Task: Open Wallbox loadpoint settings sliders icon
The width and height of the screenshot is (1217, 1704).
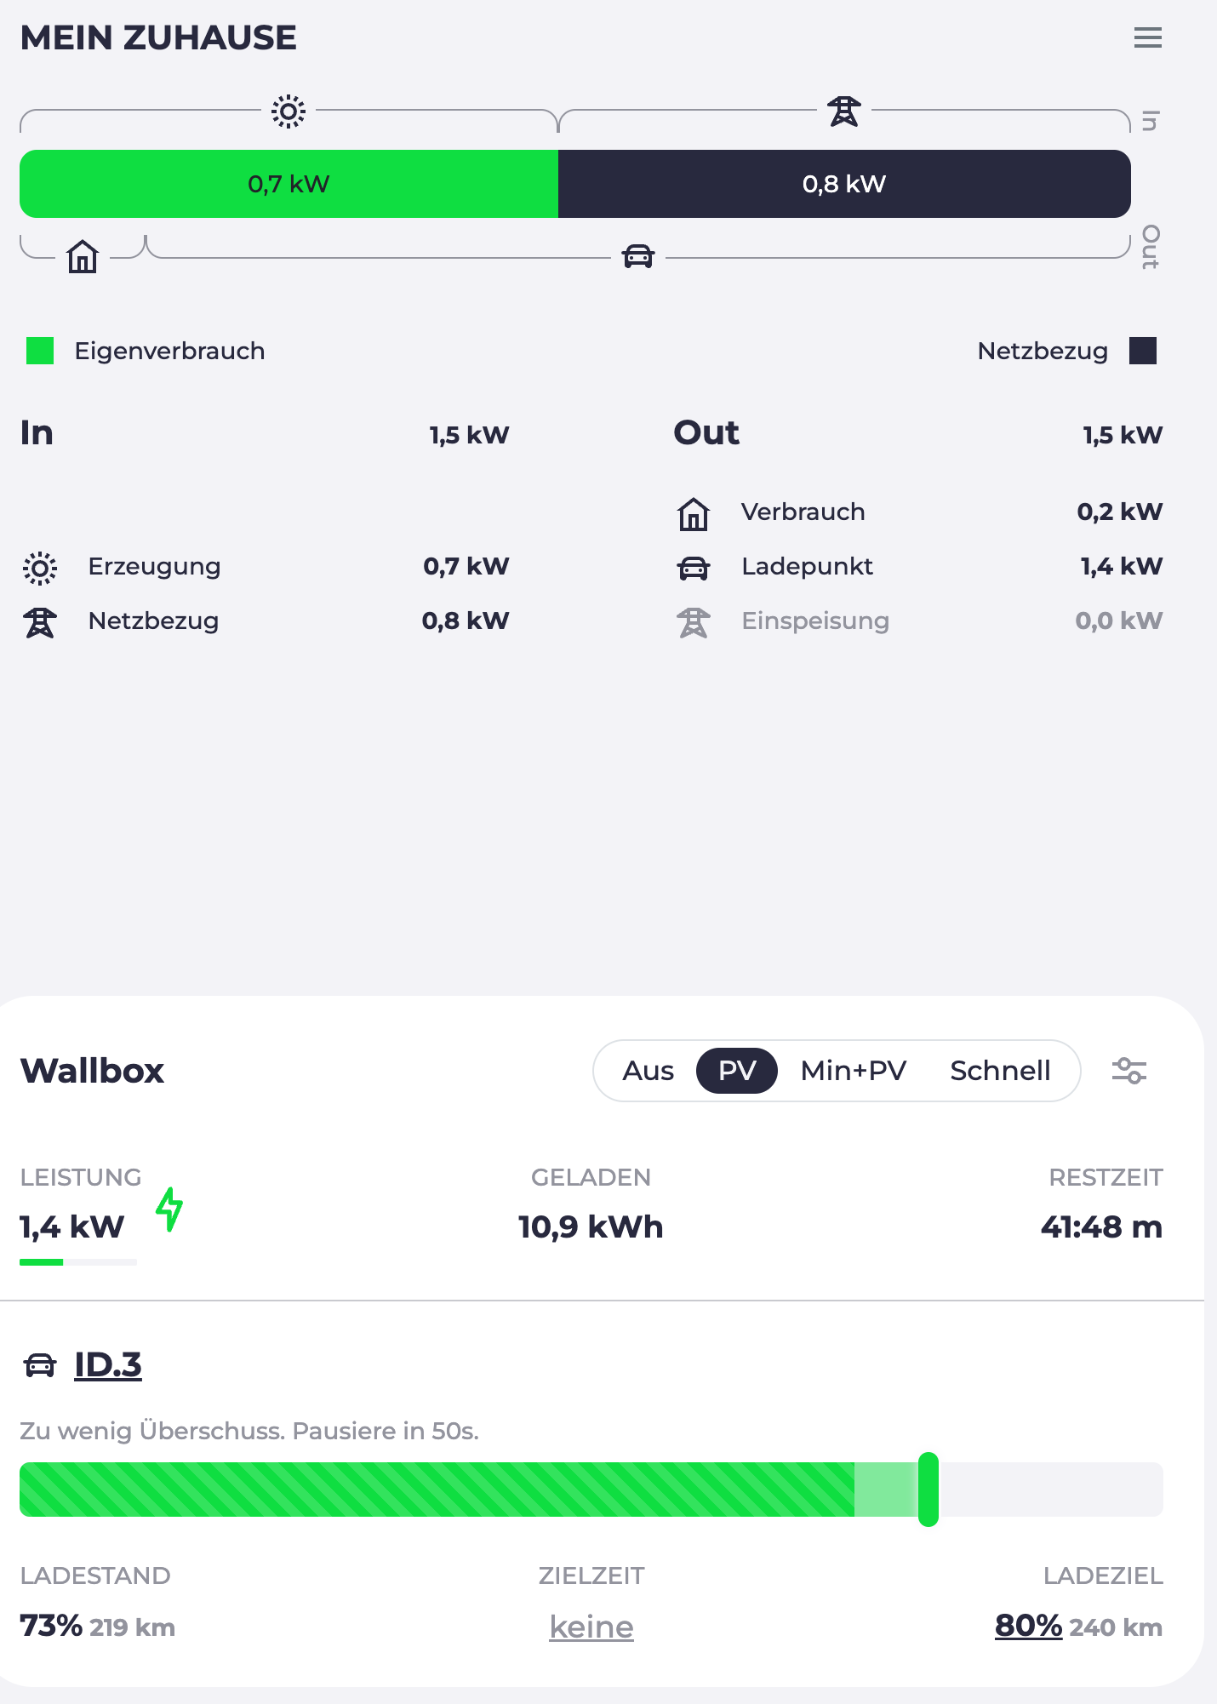Action: coord(1129,1070)
